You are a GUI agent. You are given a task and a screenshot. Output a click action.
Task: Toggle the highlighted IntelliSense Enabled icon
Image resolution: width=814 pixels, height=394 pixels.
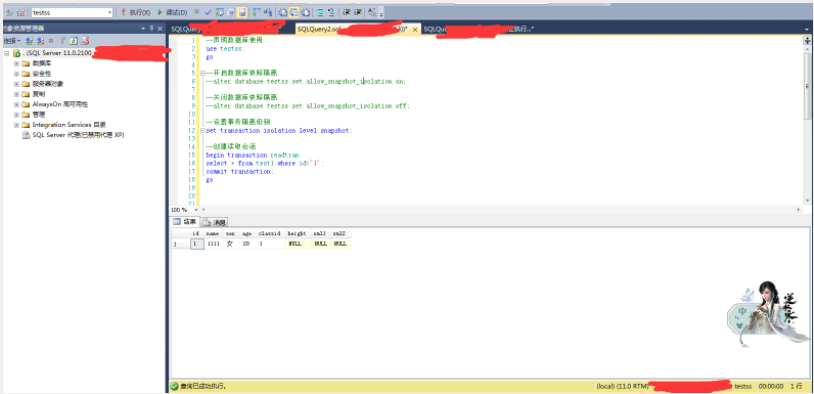pyautogui.click(x=242, y=12)
